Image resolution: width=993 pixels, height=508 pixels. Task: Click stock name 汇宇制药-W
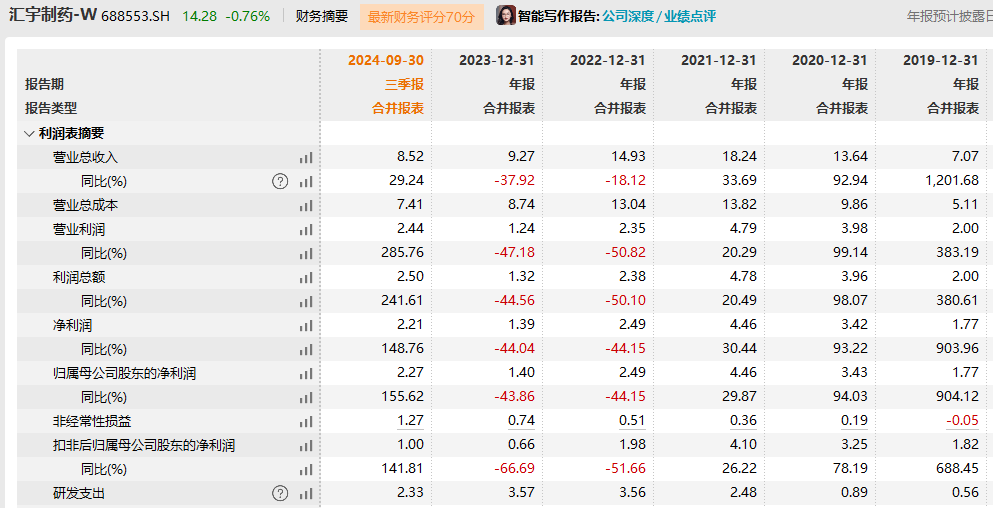53,15
